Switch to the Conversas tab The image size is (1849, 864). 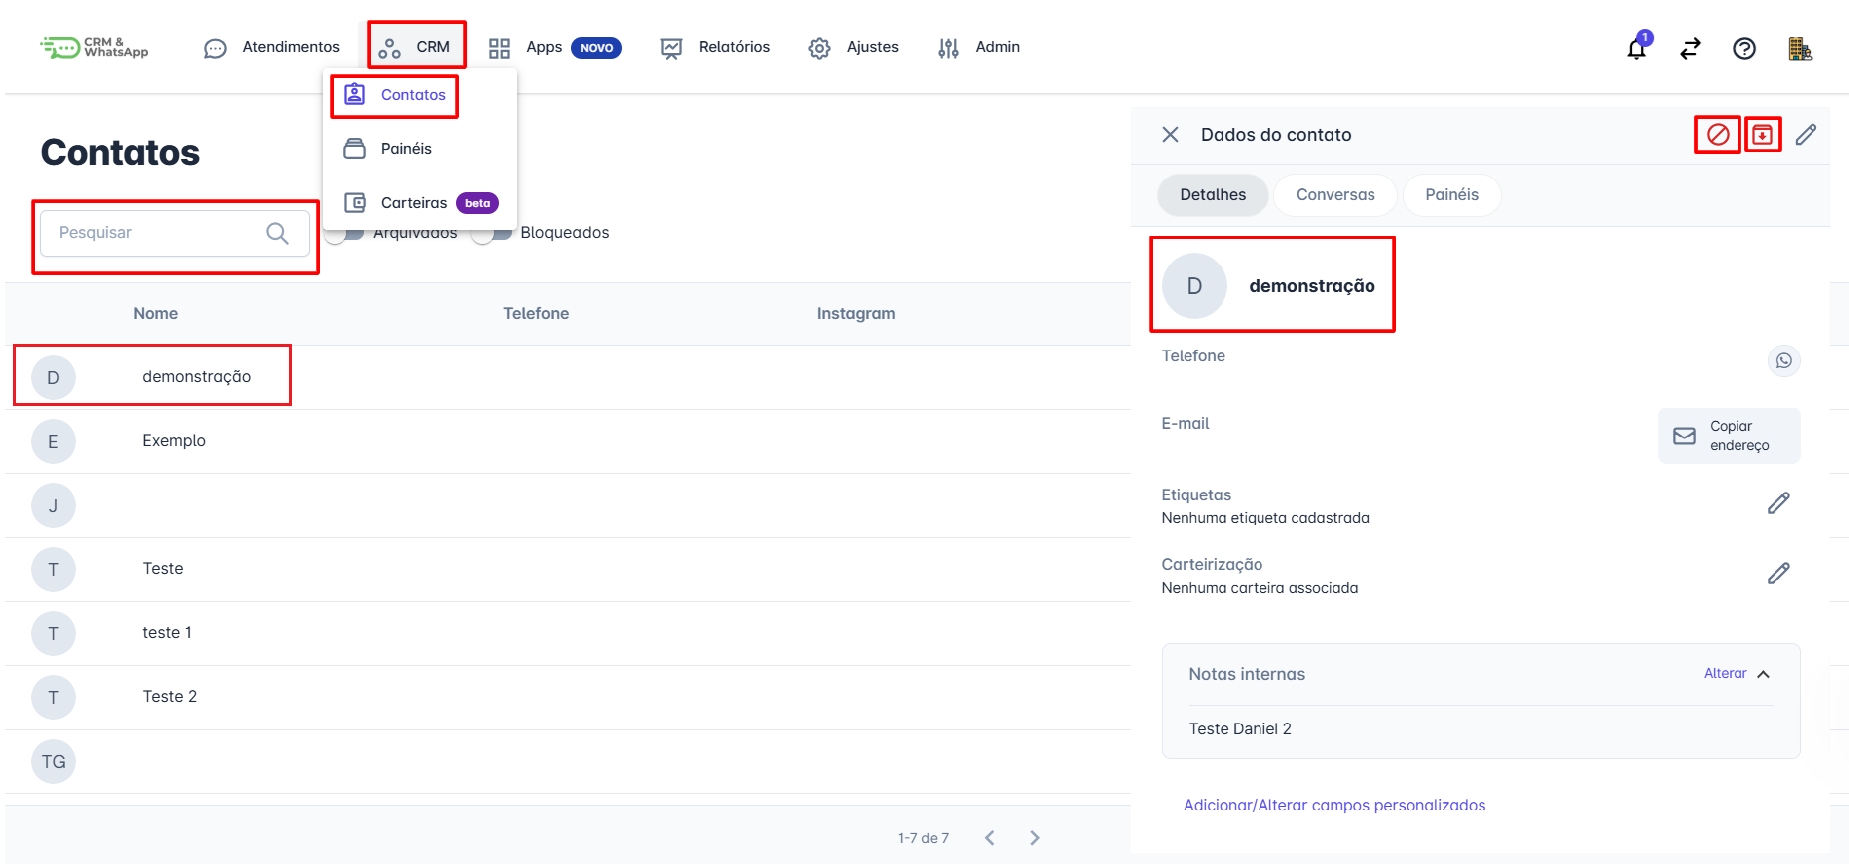click(1335, 195)
